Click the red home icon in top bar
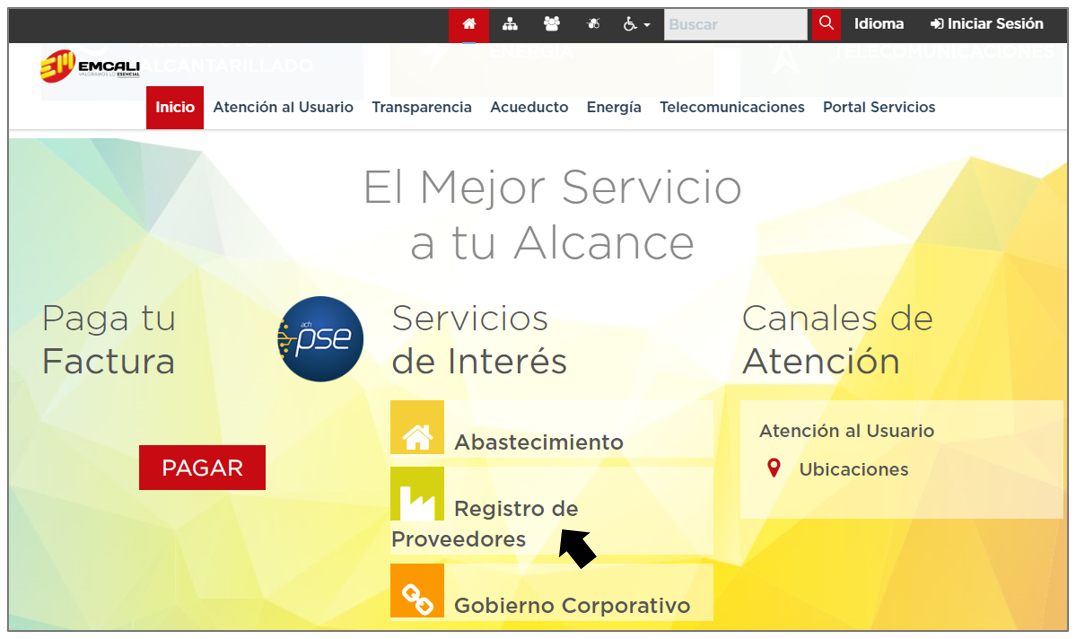This screenshot has height=639, width=1077. (469, 24)
